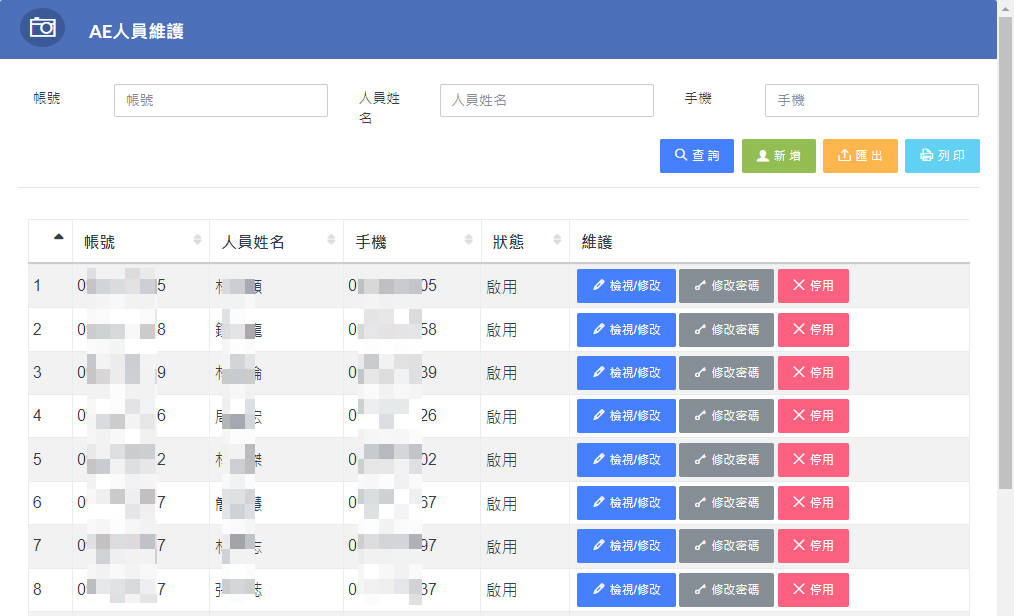The height and width of the screenshot is (616, 1014).
Task: Click 修改密碼 for row 7
Action: (x=726, y=546)
